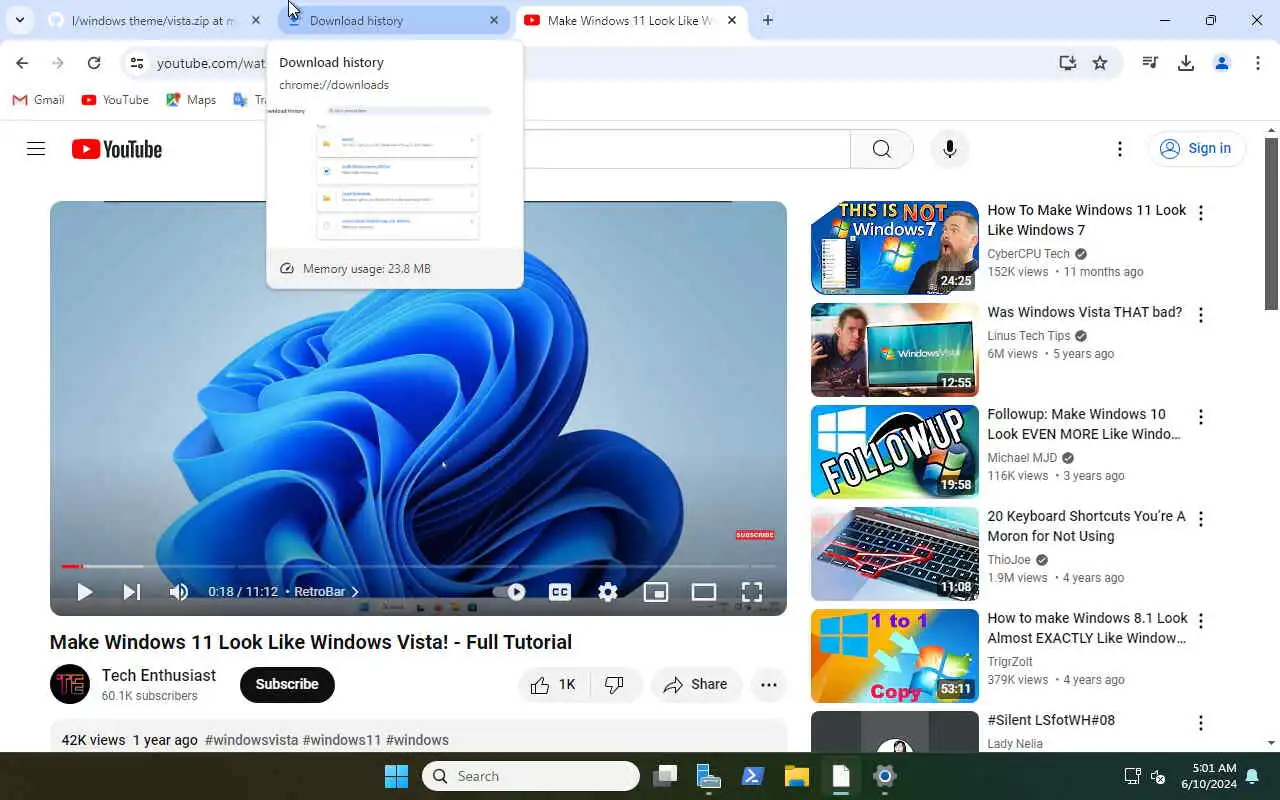This screenshot has height=800, width=1280.
Task: Bookmark this page star icon
Action: point(1100,63)
